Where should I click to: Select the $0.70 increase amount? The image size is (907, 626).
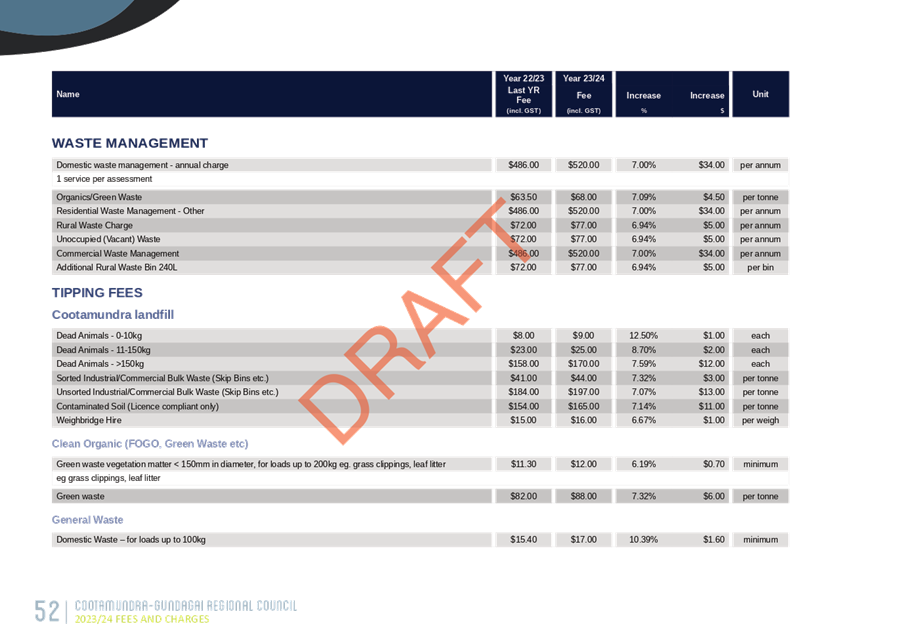tap(714, 464)
